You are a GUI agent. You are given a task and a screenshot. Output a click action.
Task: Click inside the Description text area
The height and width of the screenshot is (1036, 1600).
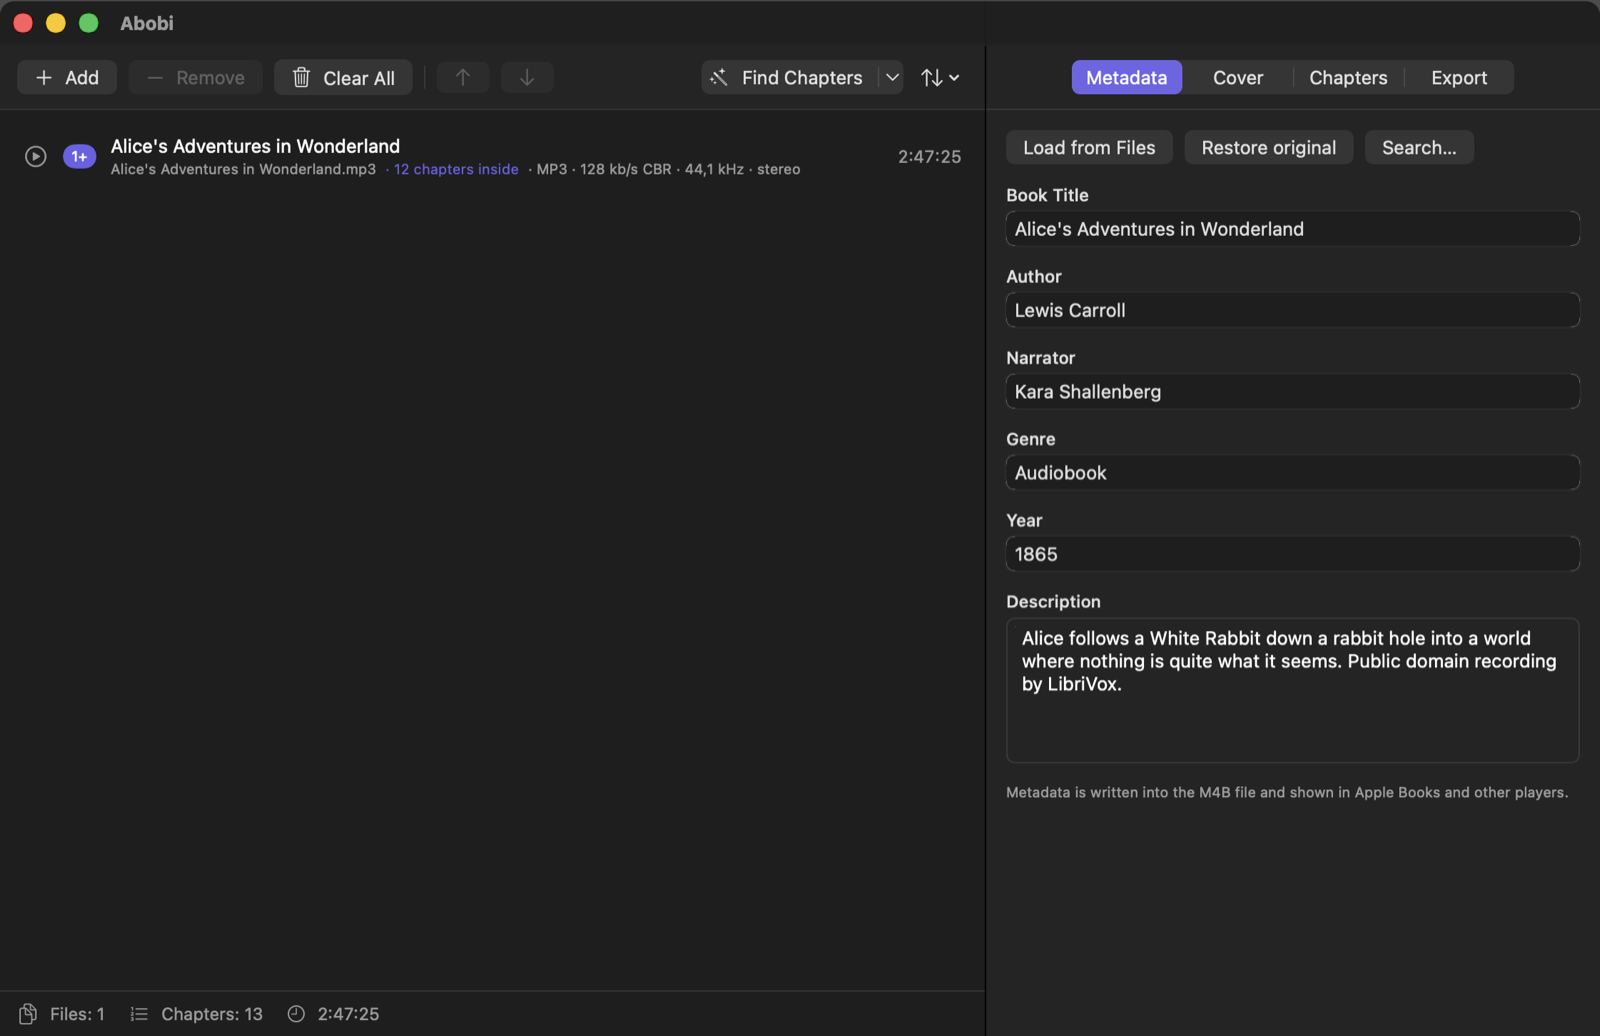tap(1292, 690)
